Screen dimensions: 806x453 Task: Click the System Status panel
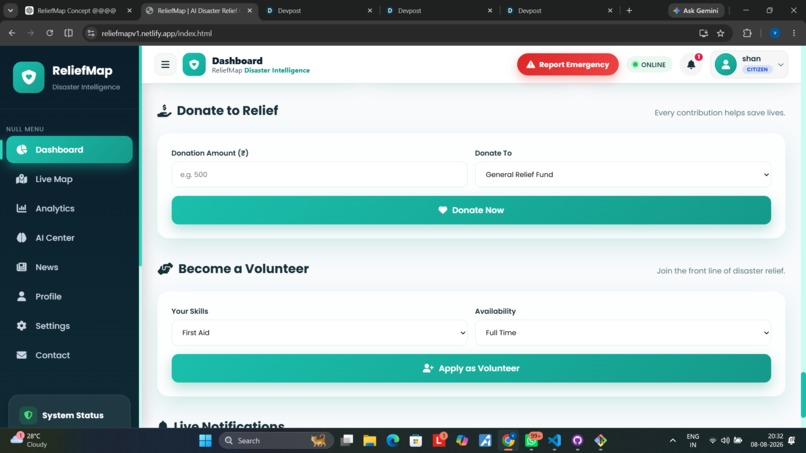[x=69, y=412]
